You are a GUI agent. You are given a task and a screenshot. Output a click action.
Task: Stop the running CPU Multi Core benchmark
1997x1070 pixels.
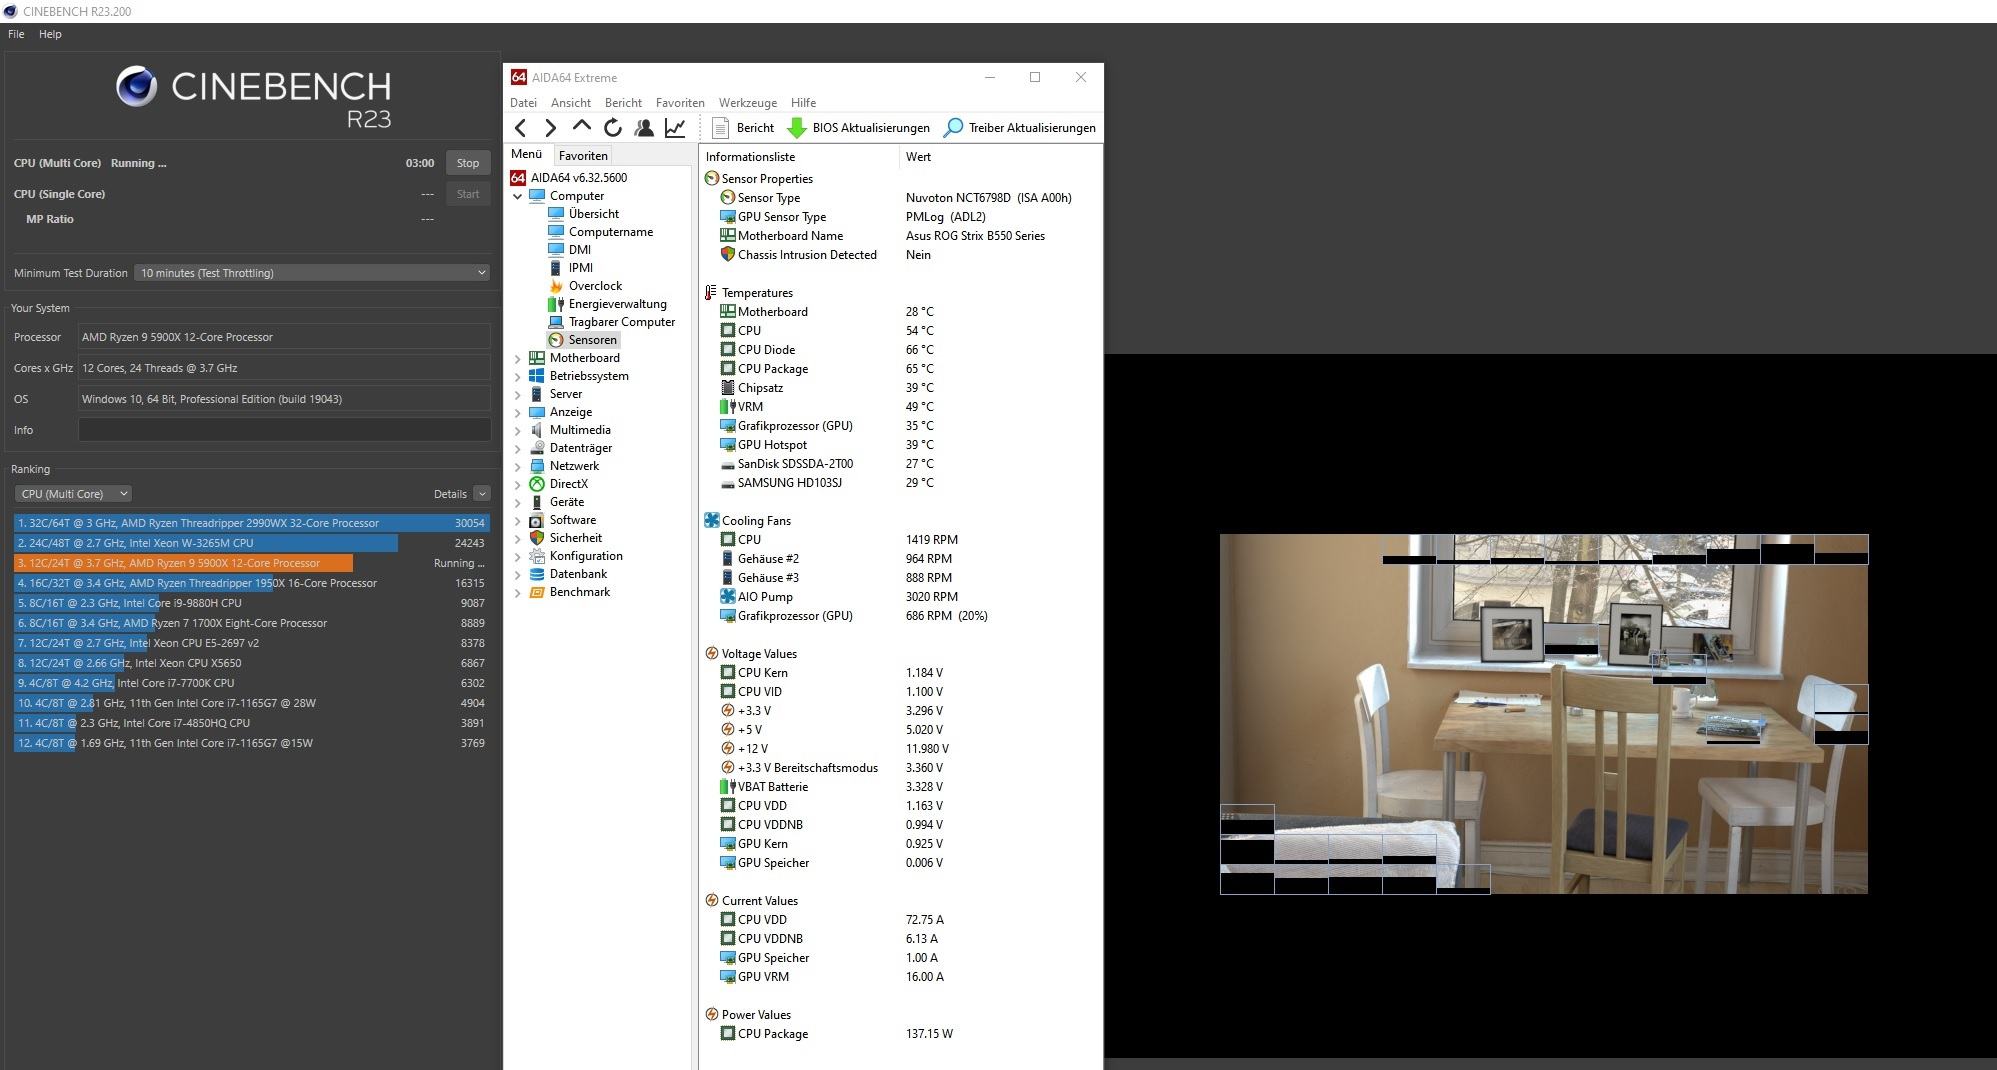pos(467,163)
